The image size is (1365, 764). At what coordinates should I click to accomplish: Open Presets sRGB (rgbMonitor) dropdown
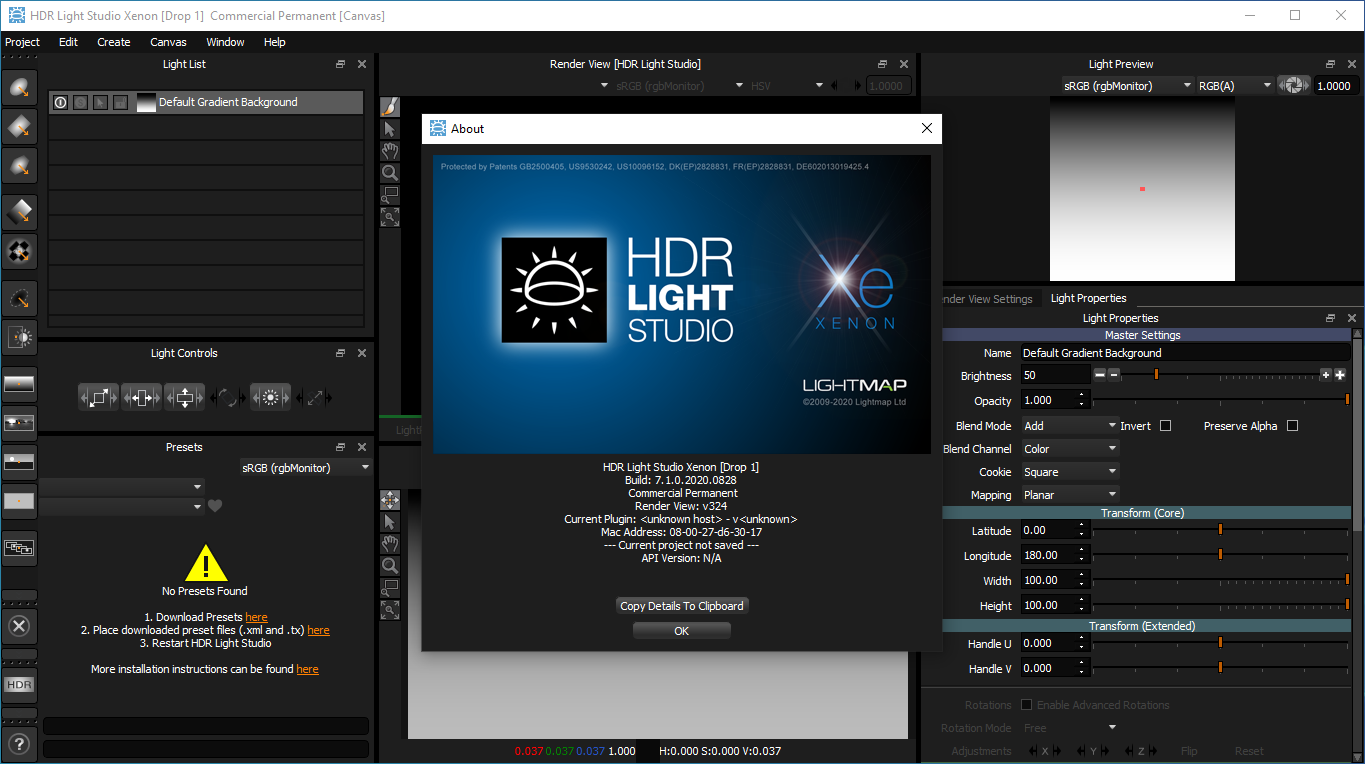pyautogui.click(x=305, y=468)
